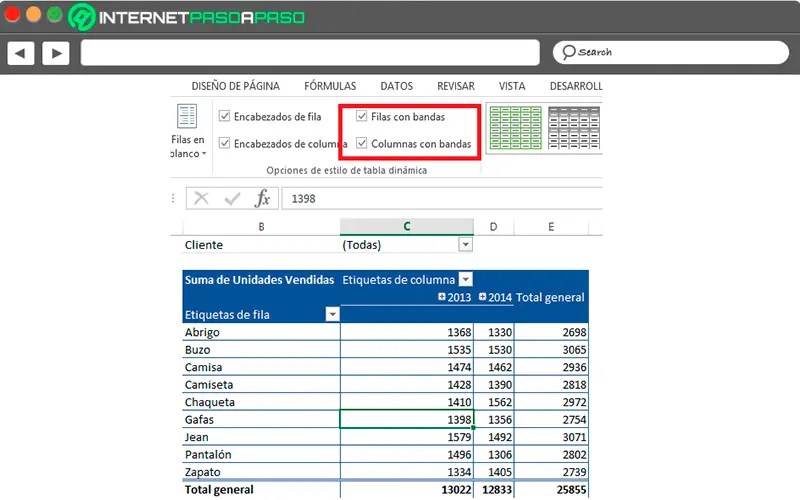Select the cell with value 2936
Viewport: 800px width, 500px height.
(x=551, y=367)
